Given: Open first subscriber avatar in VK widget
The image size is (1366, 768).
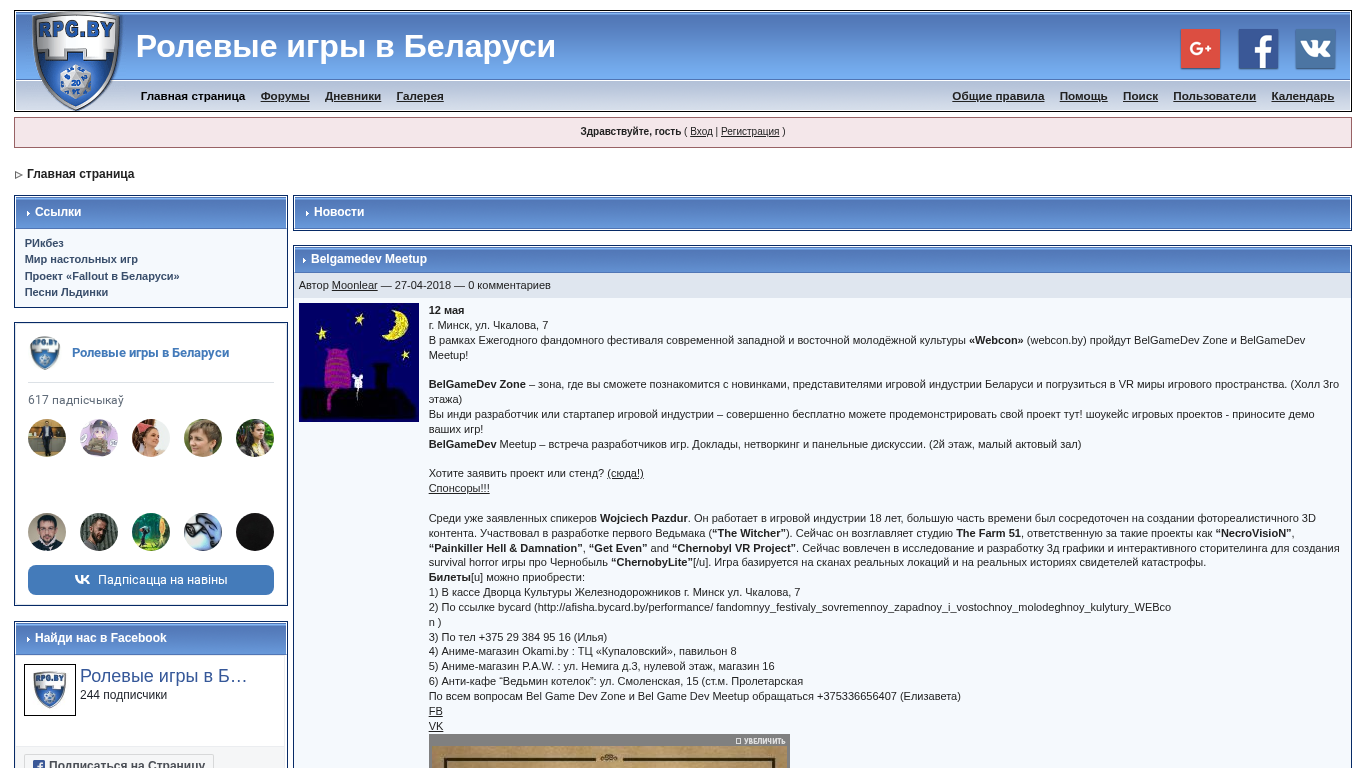Looking at the screenshot, I should point(47,438).
